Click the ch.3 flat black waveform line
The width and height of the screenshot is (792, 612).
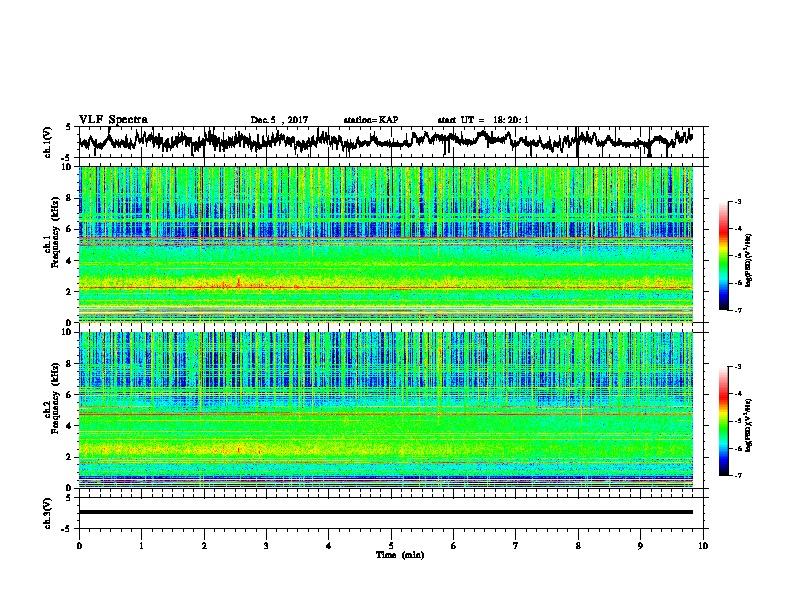point(386,512)
